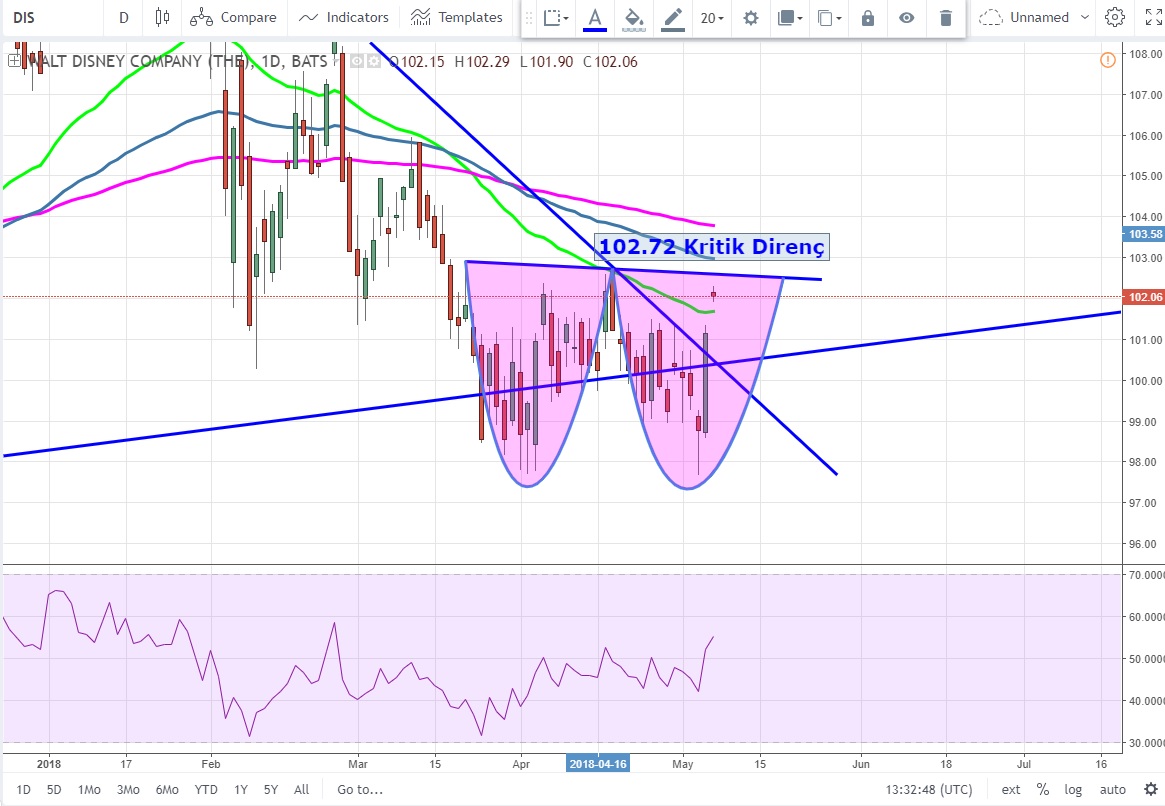Open the visual order layers menu
Viewport: 1165px width, 806px height.
pyautogui.click(x=790, y=18)
